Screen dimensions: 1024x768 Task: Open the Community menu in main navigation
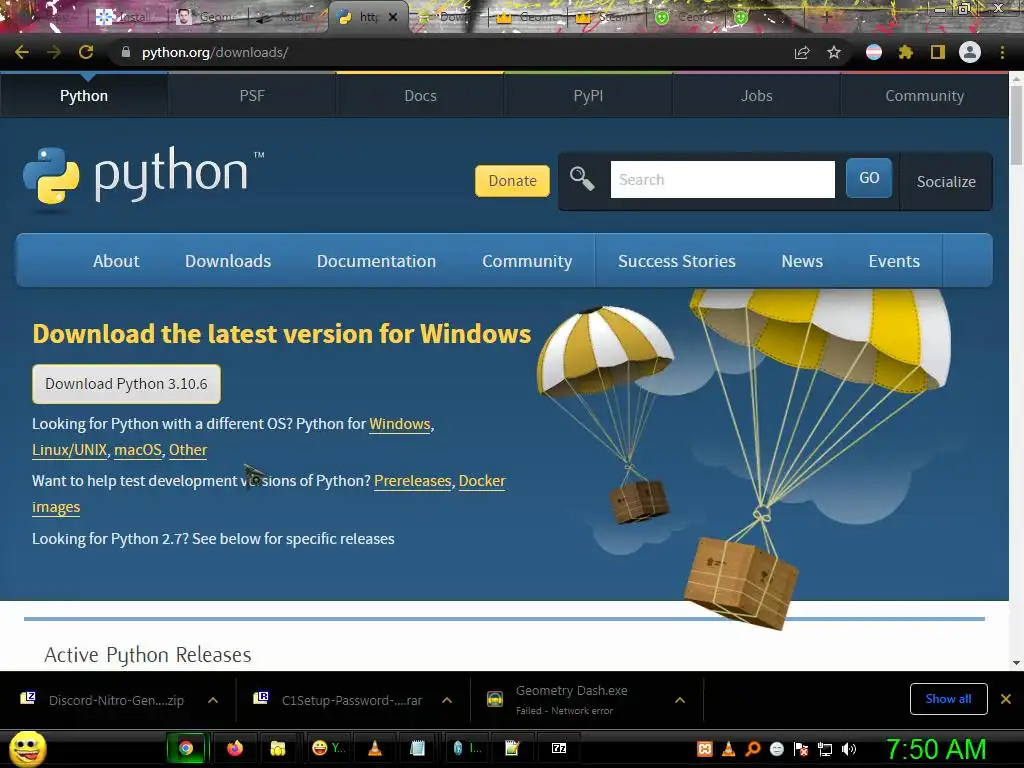click(527, 261)
